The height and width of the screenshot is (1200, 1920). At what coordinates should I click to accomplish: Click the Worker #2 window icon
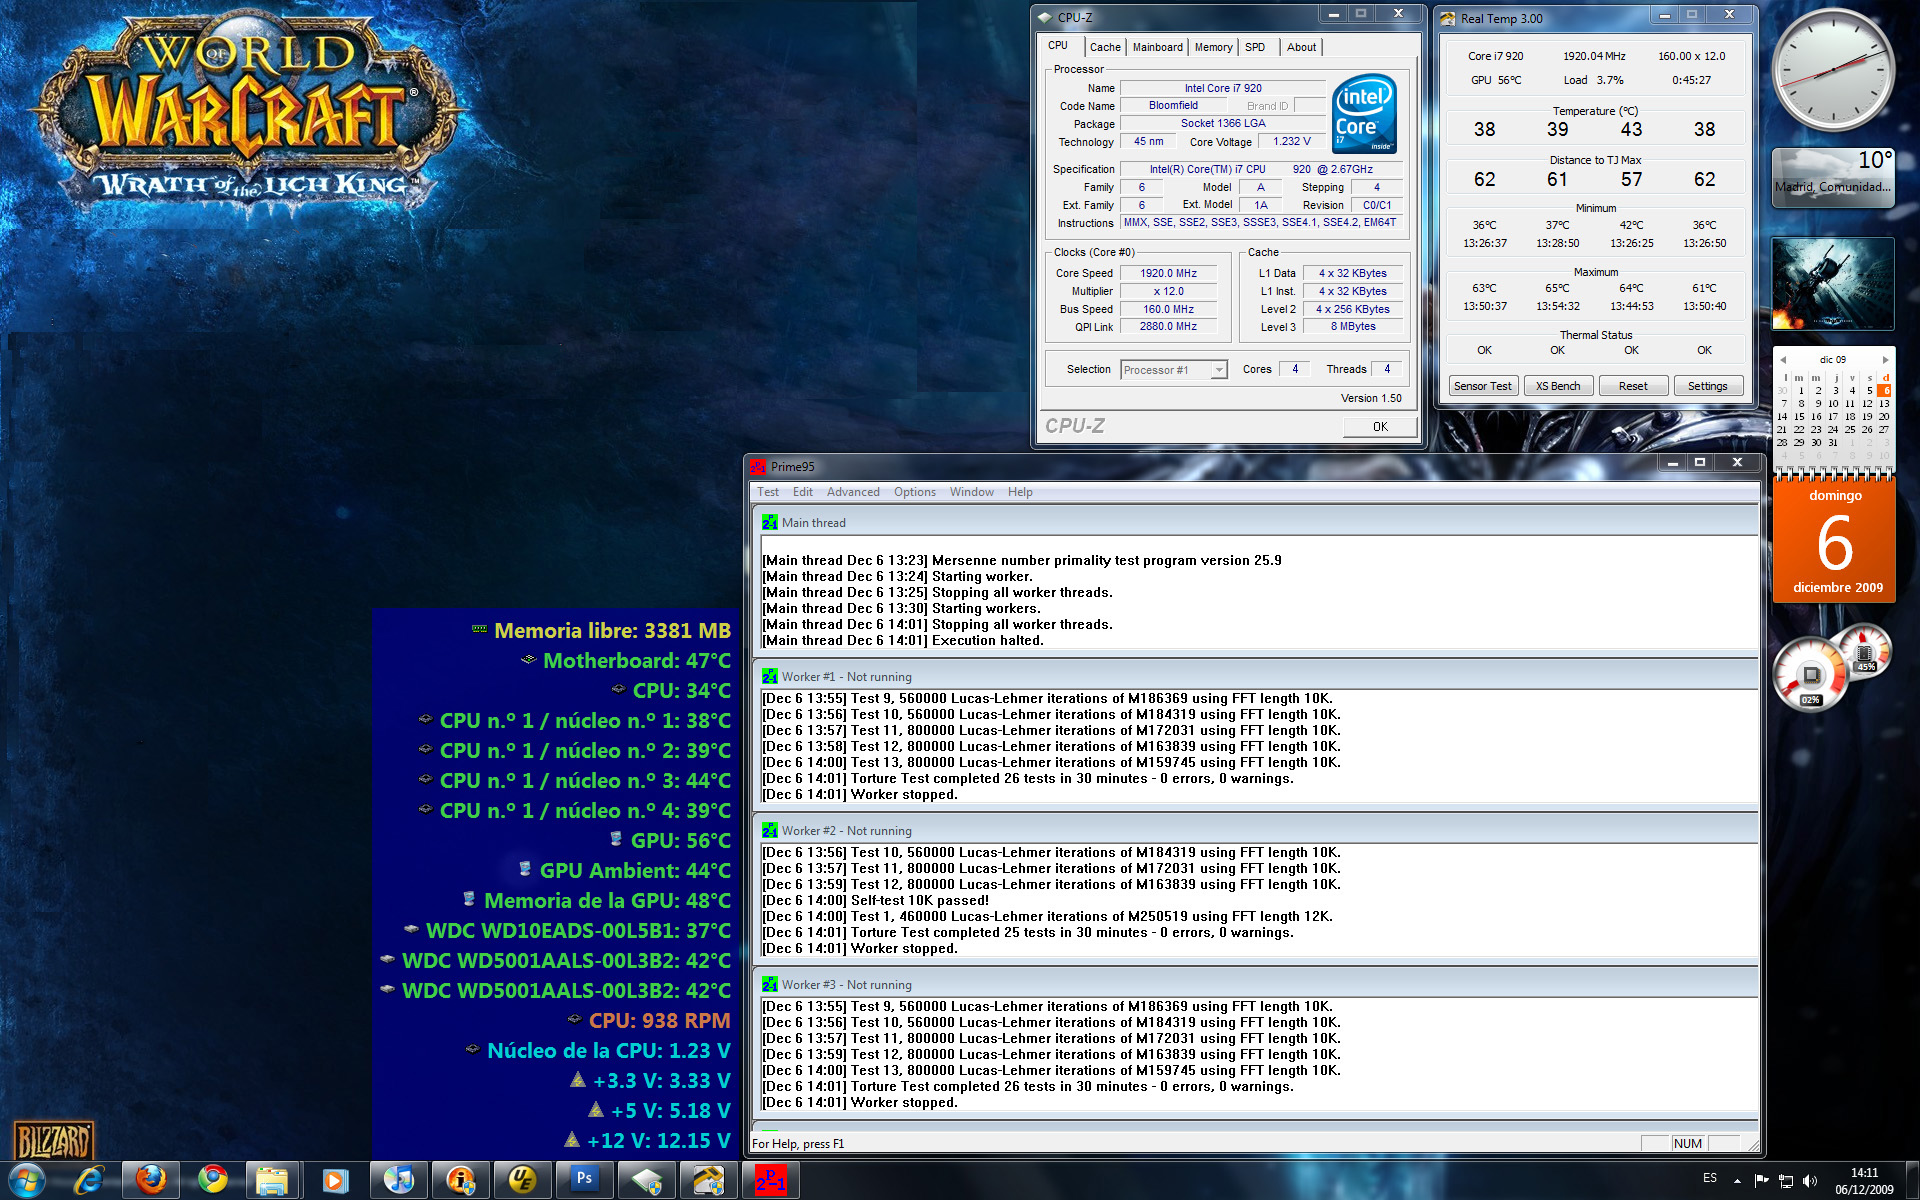pos(769,830)
